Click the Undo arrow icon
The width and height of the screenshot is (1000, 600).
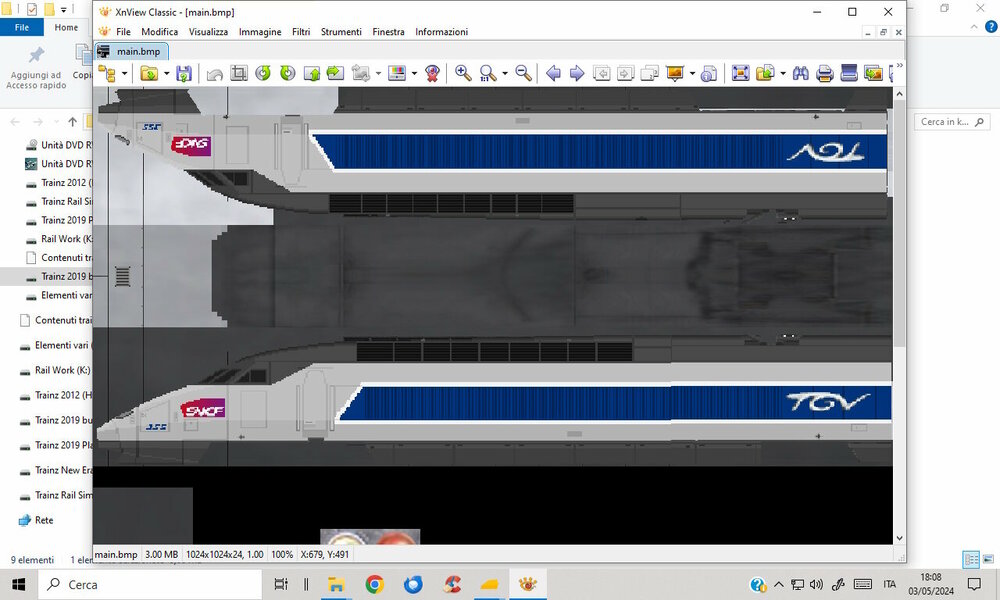tap(215, 73)
